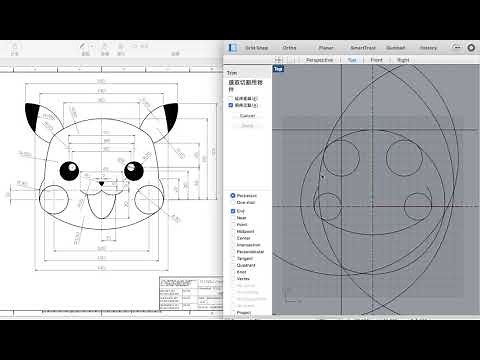This screenshot has height=360, width=480.
Task: Toggle the left sidebar icon in Rhino toolbar
Action: pos(232,48)
